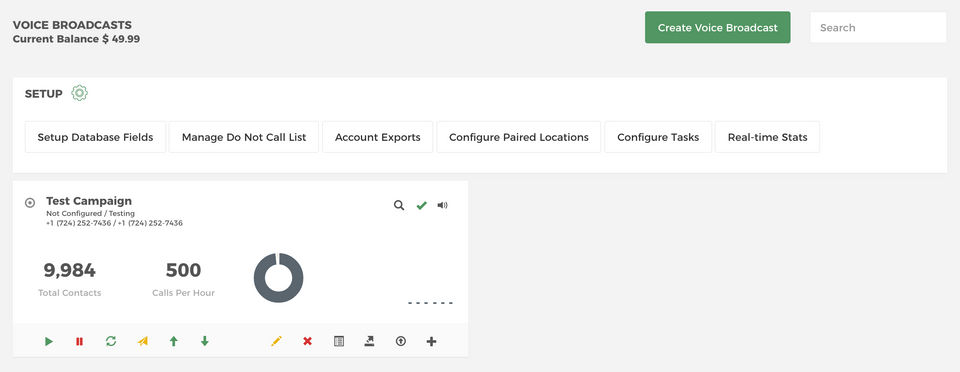Image resolution: width=960 pixels, height=372 pixels.
Task: Open the table list icon in the campaign toolbar
Action: coord(339,341)
